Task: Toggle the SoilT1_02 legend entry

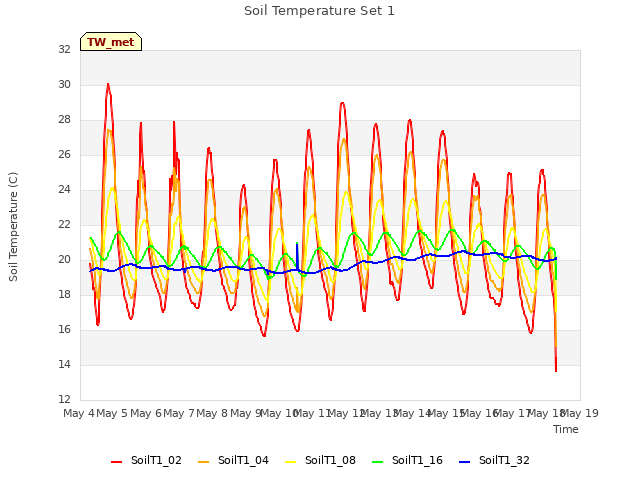Action: 146,460
